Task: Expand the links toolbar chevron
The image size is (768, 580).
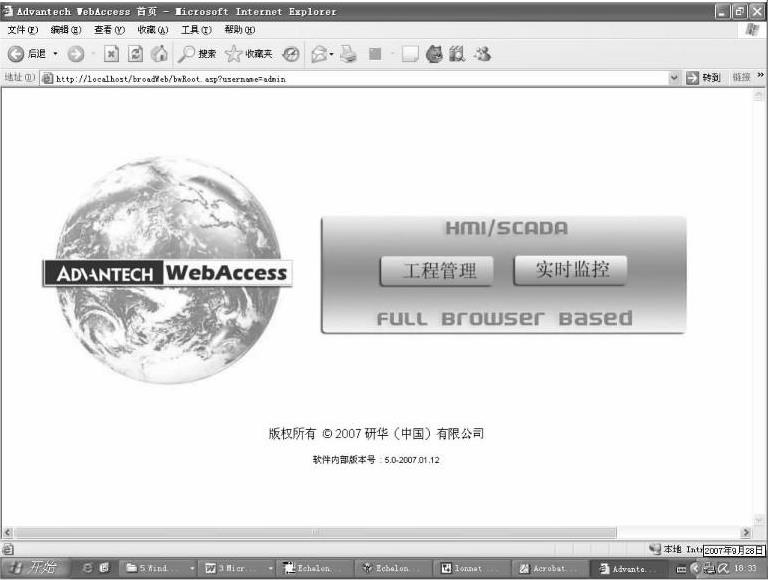Action: click(760, 75)
